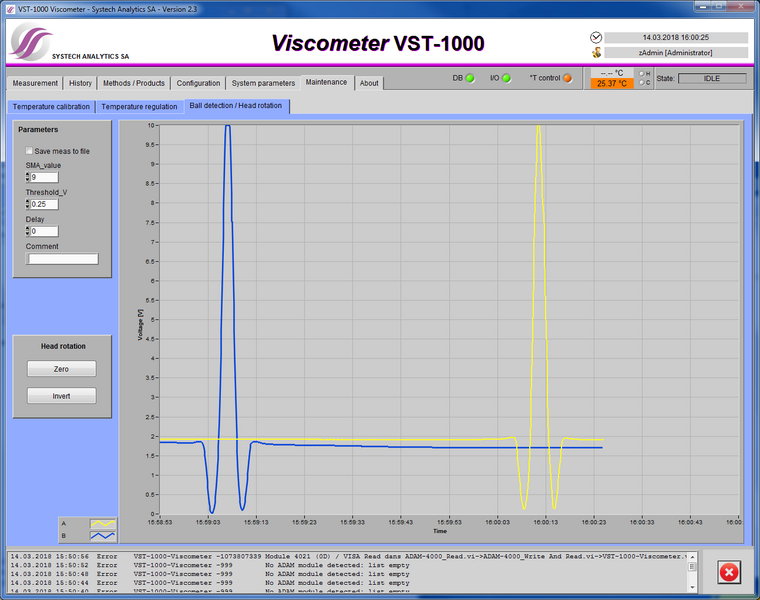Click the log scrollbar down arrow
760x600 pixels.
point(692,587)
